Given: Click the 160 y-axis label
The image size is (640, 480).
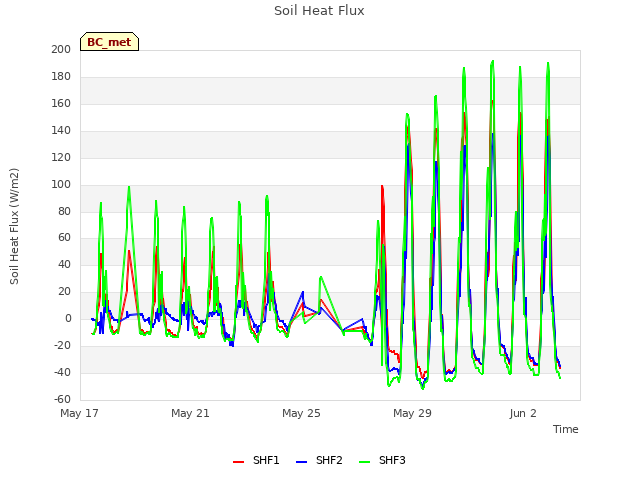Looking at the screenshot, I should [61, 103].
